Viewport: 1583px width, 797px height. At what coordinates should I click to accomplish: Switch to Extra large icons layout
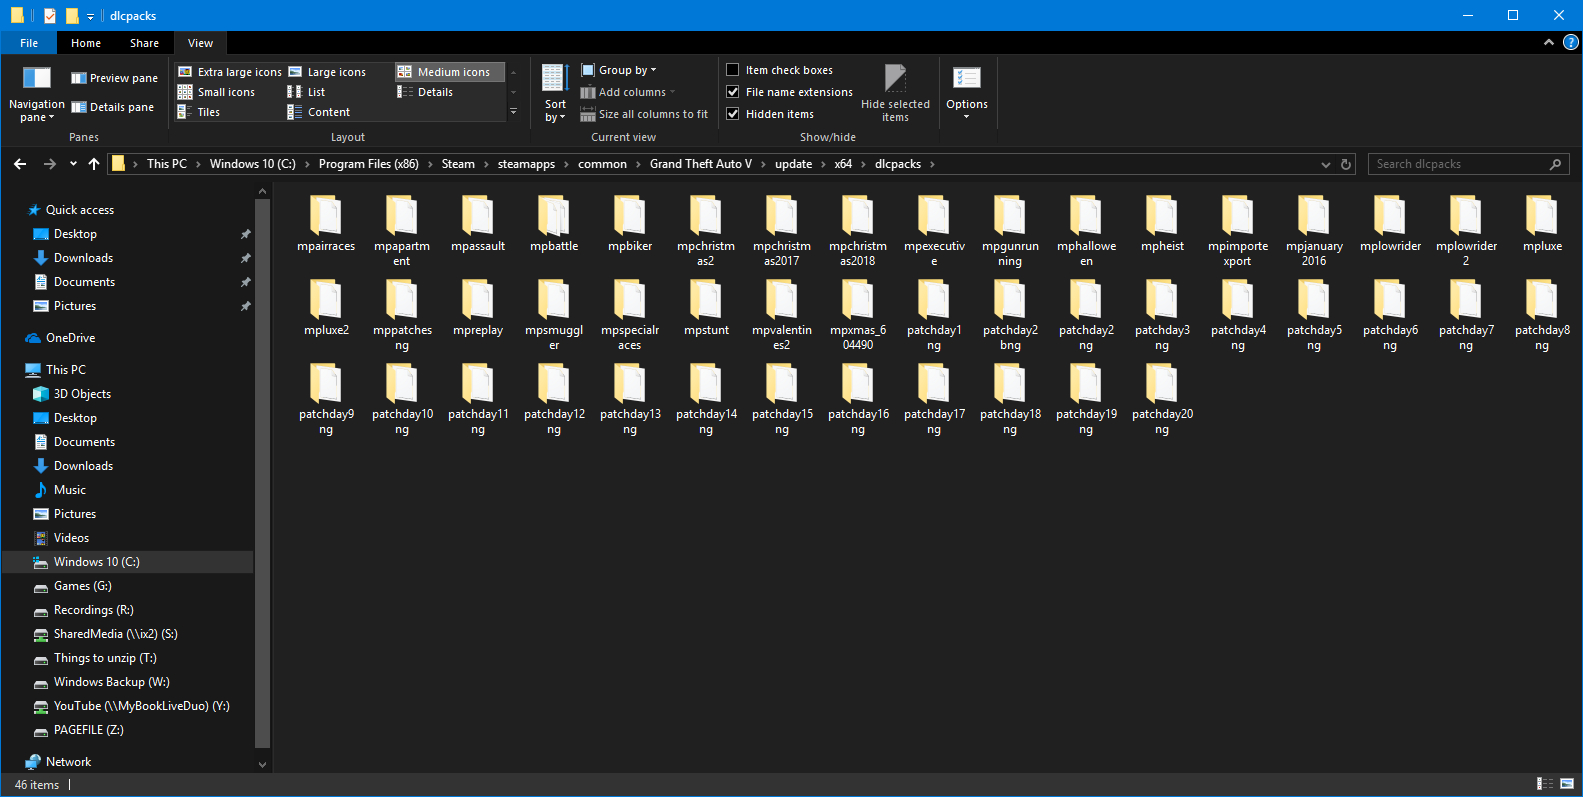click(x=230, y=72)
